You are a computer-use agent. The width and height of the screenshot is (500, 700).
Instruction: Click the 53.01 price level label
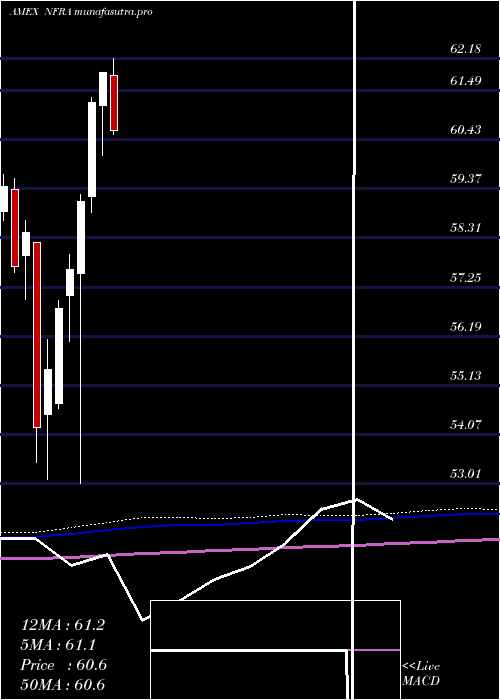coord(466,473)
